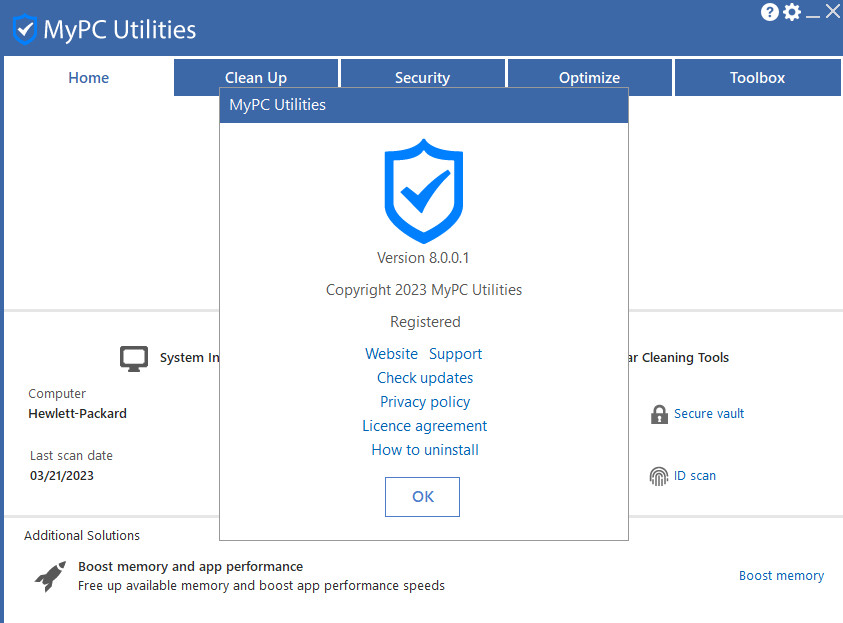Switch to the Optimize tab
The width and height of the screenshot is (843, 623).
[589, 77]
